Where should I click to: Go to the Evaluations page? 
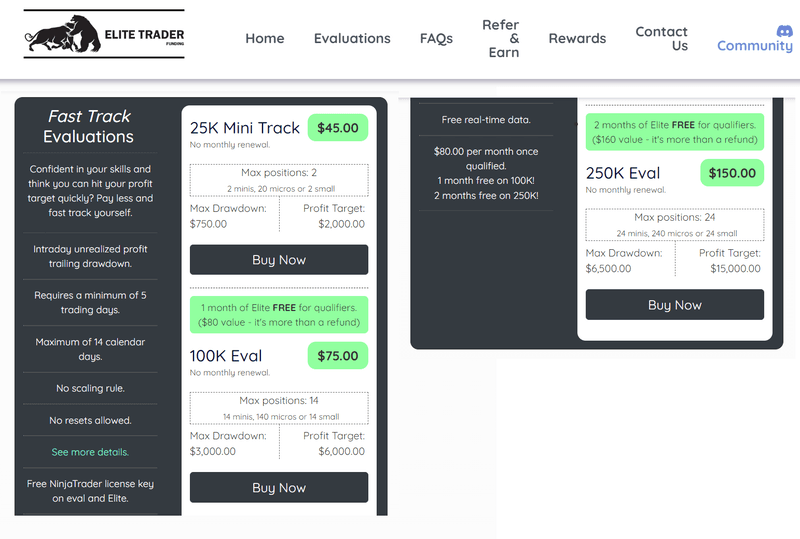[x=352, y=38]
